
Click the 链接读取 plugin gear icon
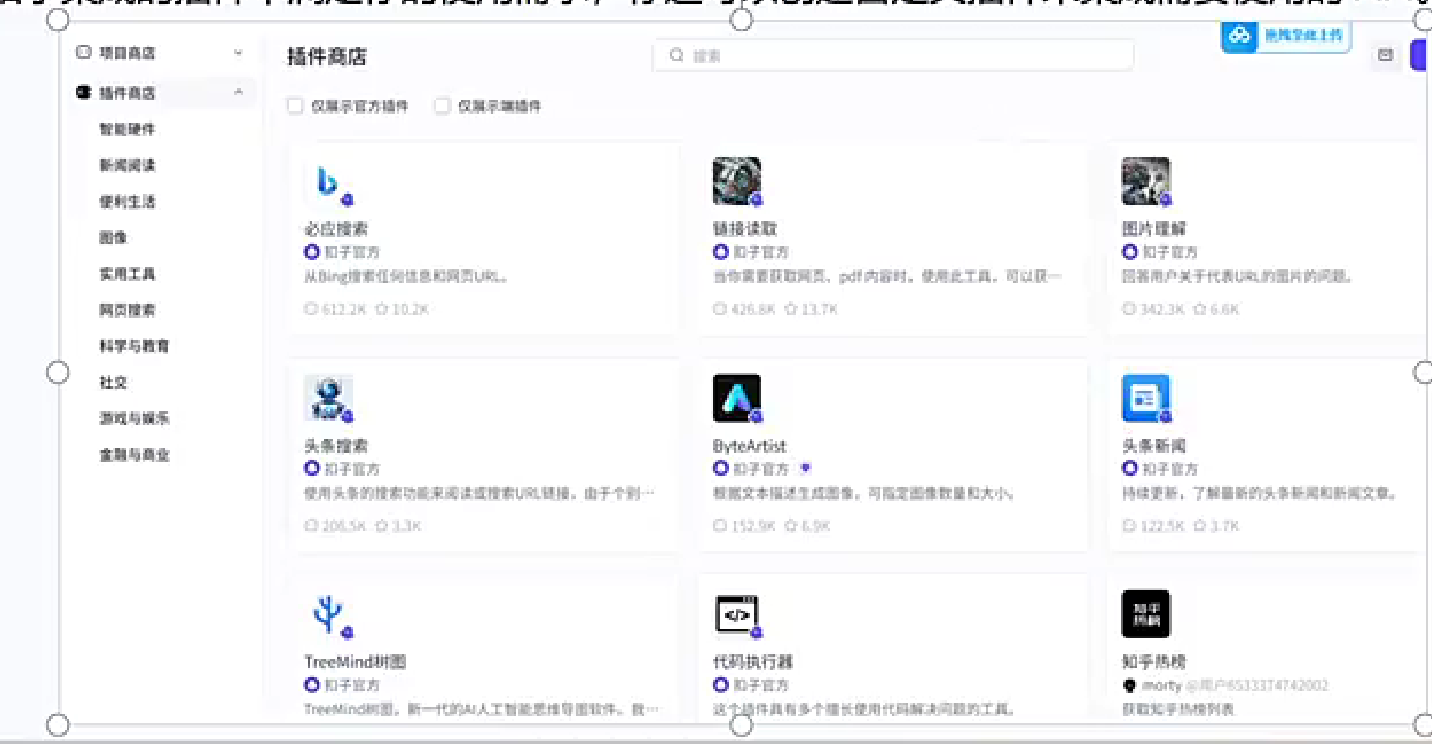[x=737, y=180]
